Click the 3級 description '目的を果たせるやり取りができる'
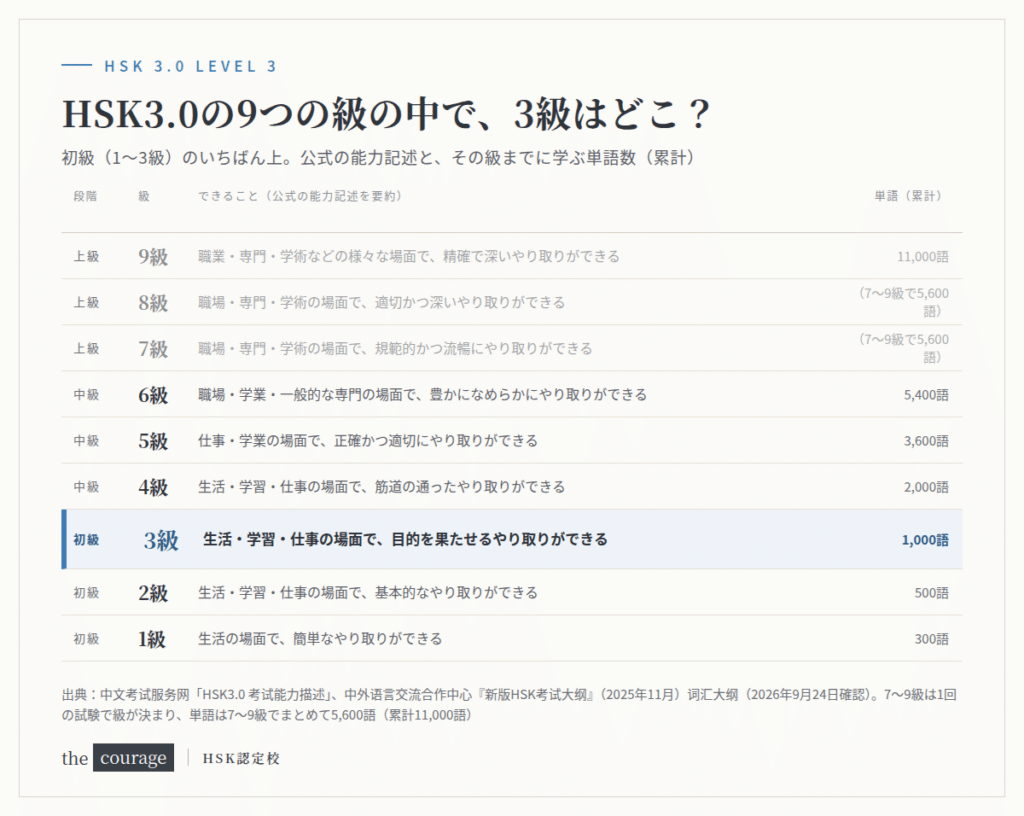 click(x=500, y=540)
